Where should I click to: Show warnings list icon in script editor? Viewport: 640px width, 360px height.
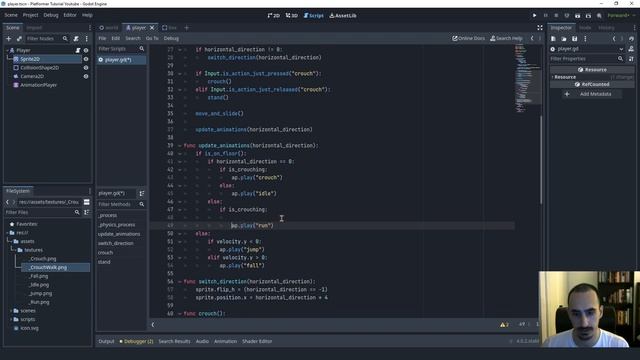click(x=504, y=324)
